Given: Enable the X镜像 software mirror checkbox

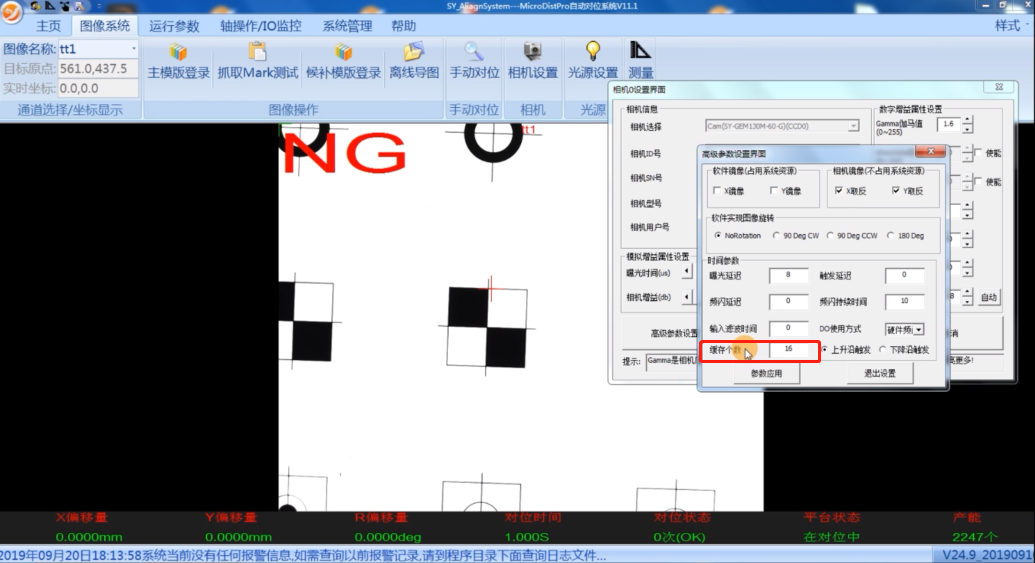Looking at the screenshot, I should (717, 190).
